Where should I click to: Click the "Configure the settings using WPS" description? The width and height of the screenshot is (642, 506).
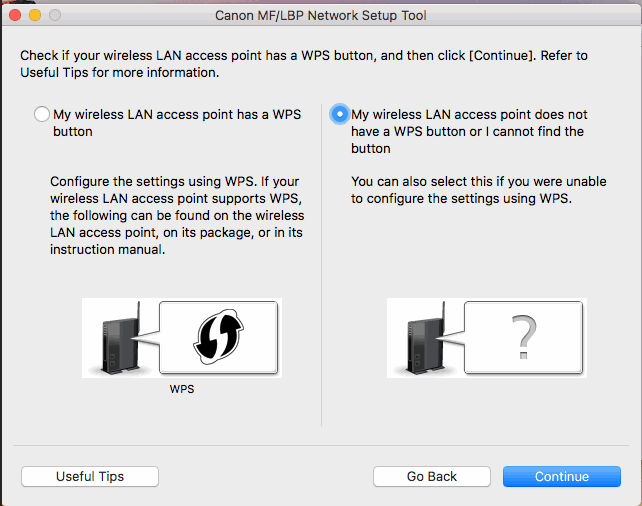point(177,215)
